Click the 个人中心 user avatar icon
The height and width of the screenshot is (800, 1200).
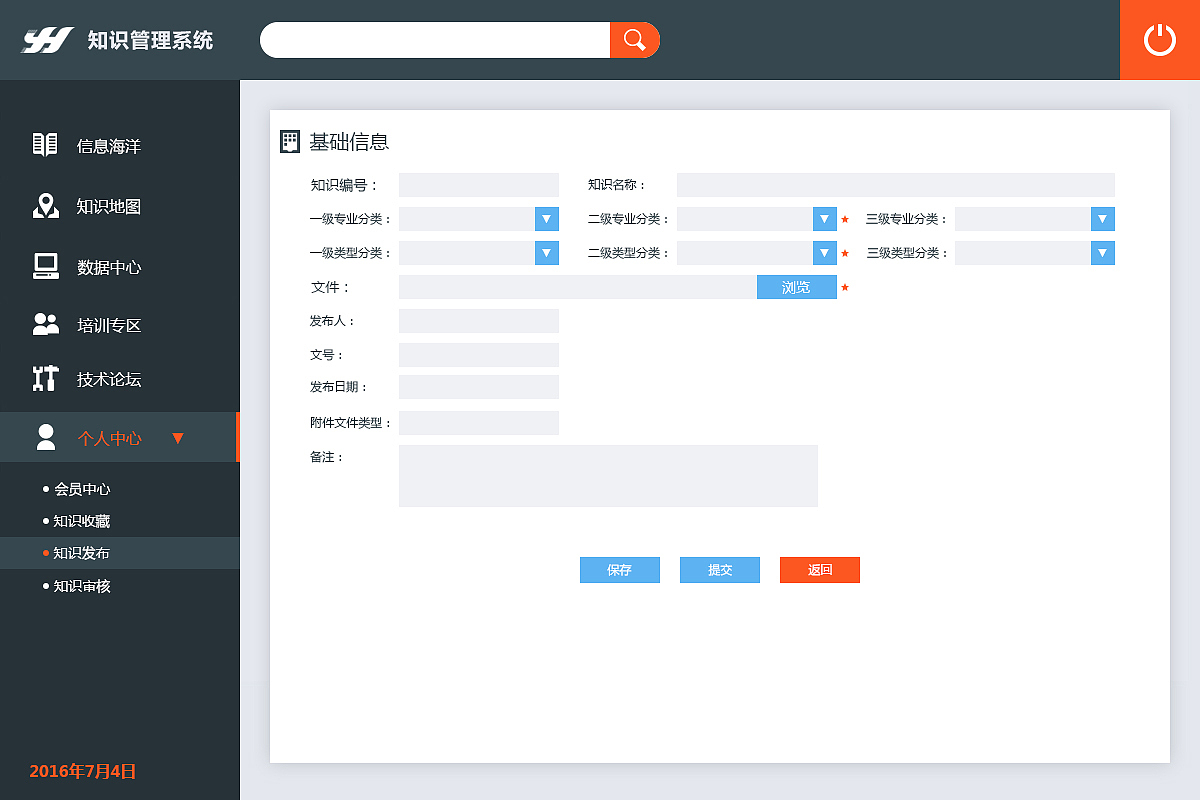(45, 436)
